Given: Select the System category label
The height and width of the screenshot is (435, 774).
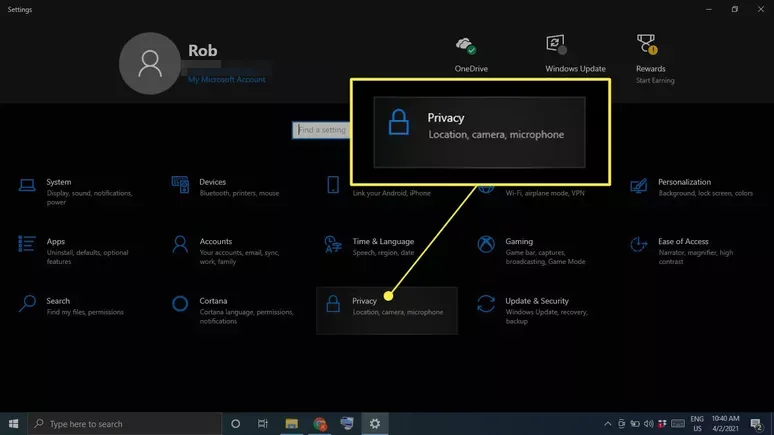Looking at the screenshot, I should pos(59,182).
